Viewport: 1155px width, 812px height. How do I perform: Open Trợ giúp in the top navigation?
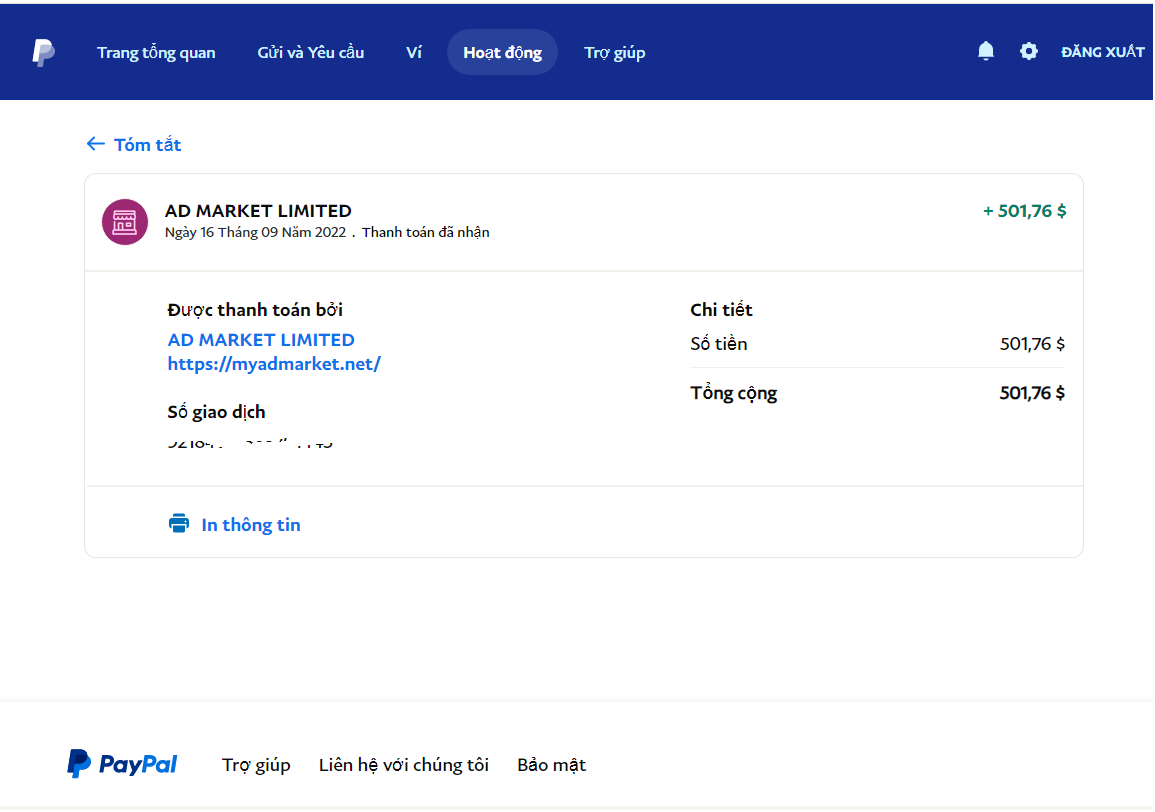click(x=615, y=53)
